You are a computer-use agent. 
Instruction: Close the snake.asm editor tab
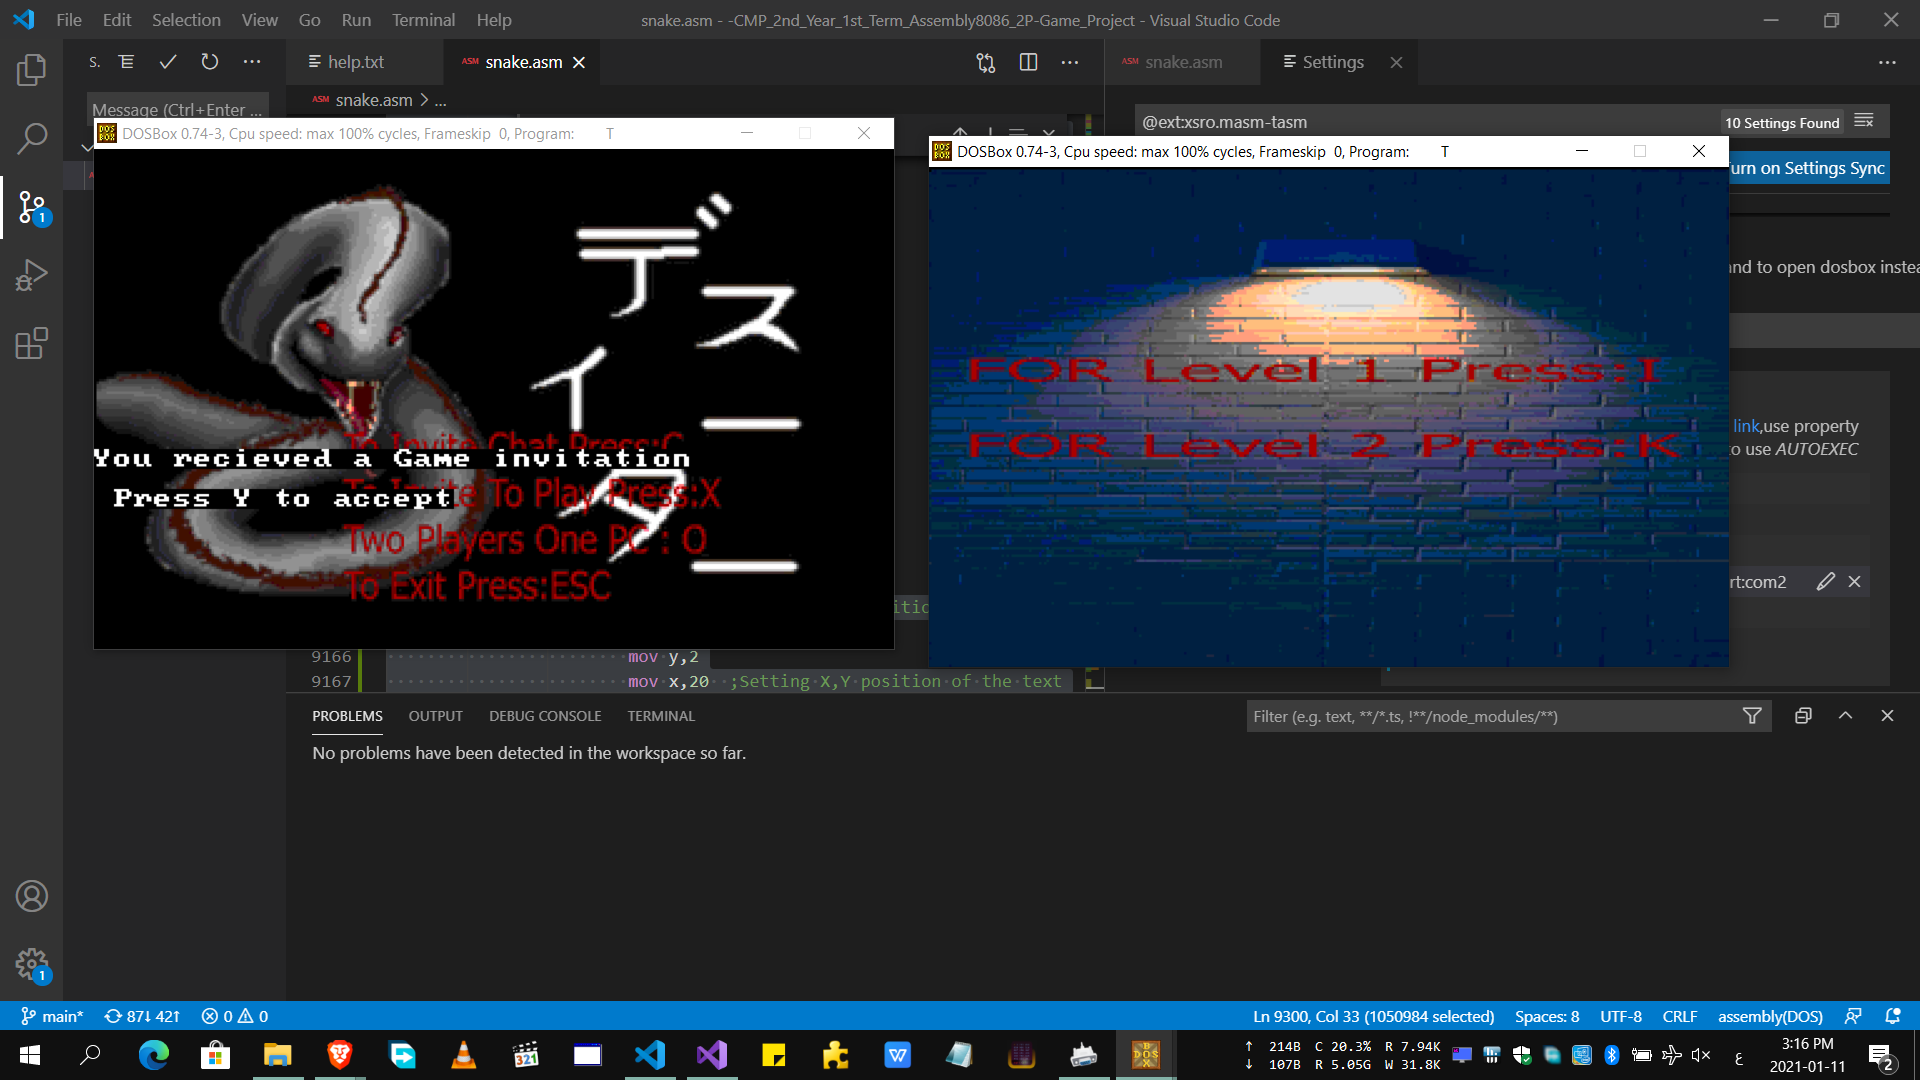[x=579, y=62]
